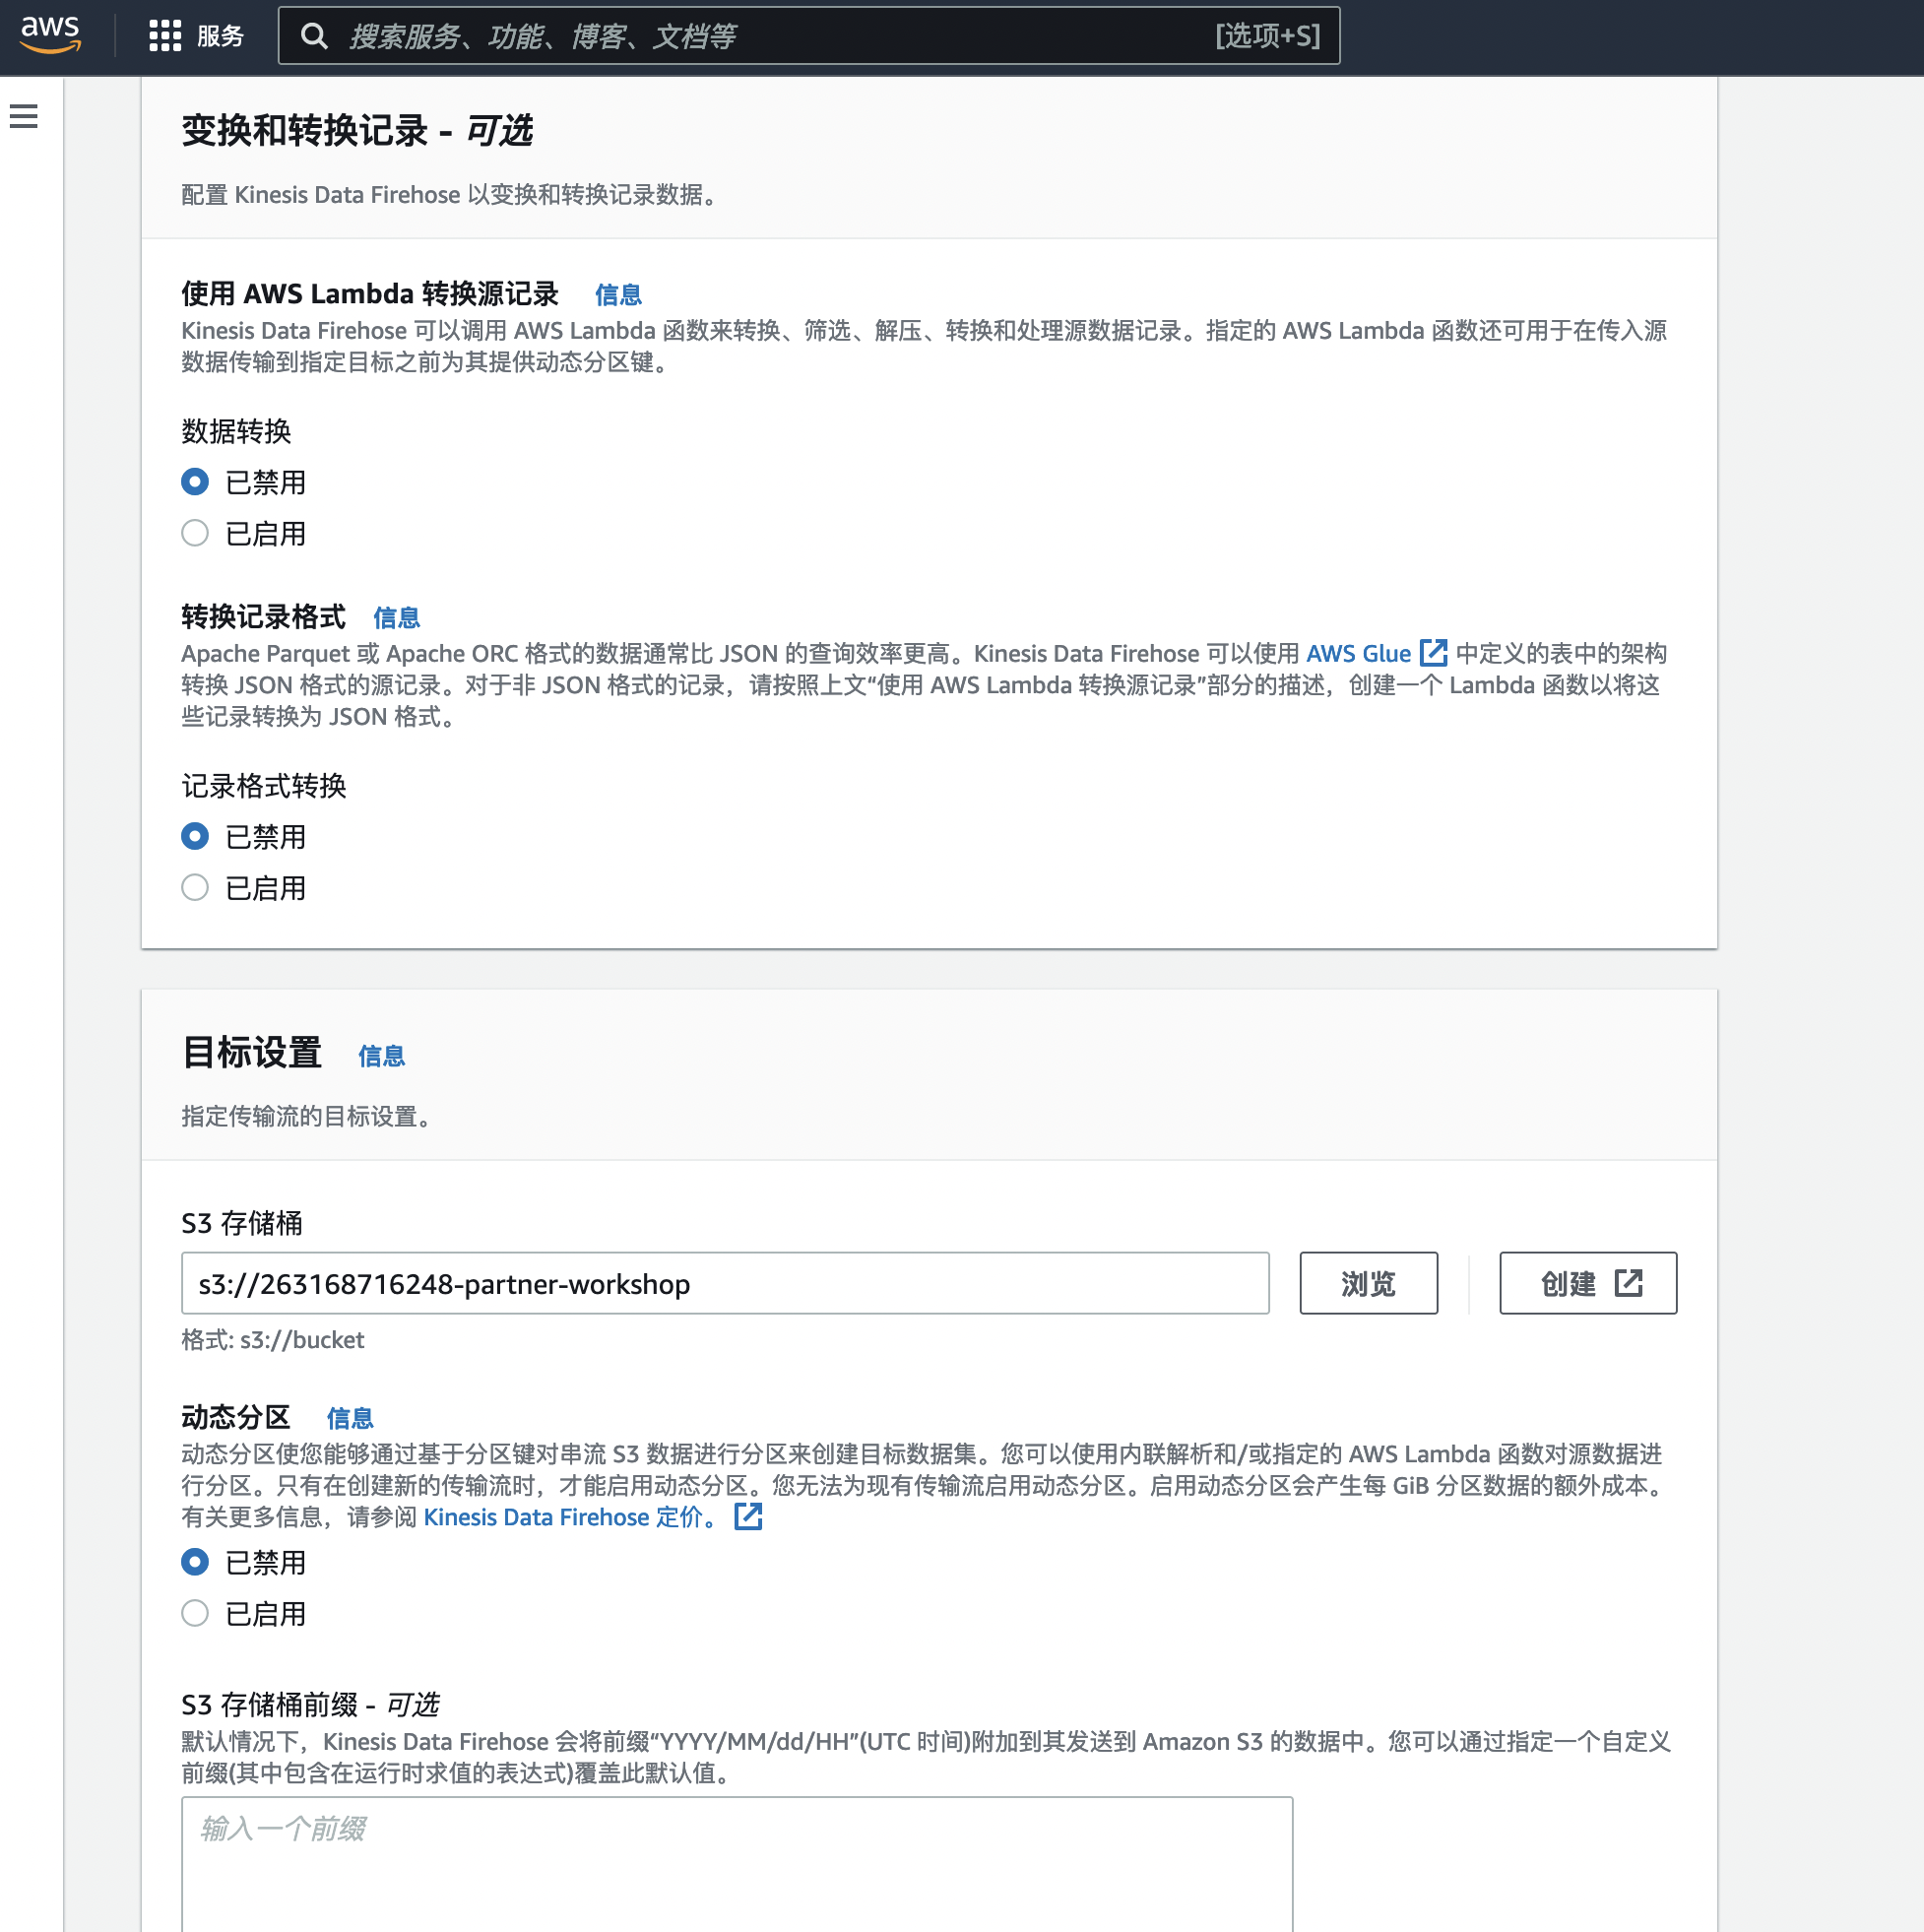This screenshot has width=1924, height=1932.
Task: Enable record format conversion option
Action: (x=195, y=888)
